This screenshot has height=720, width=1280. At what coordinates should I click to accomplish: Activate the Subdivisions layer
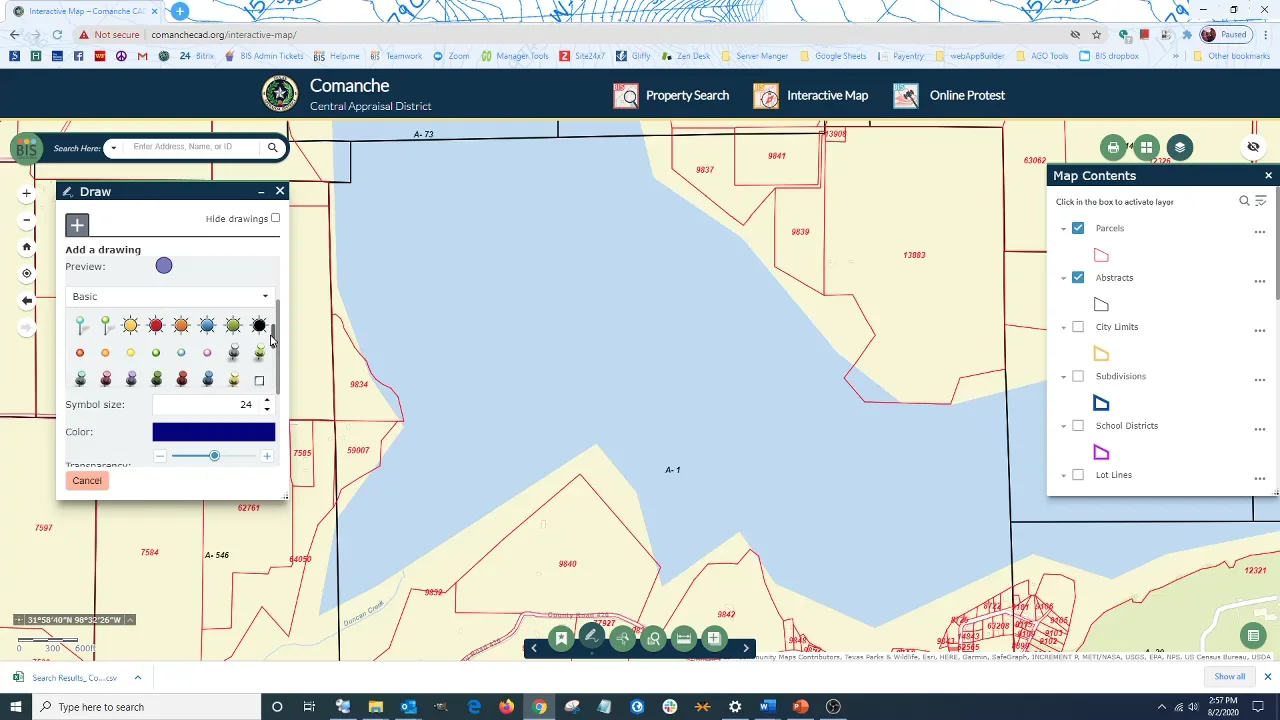[x=1078, y=376]
